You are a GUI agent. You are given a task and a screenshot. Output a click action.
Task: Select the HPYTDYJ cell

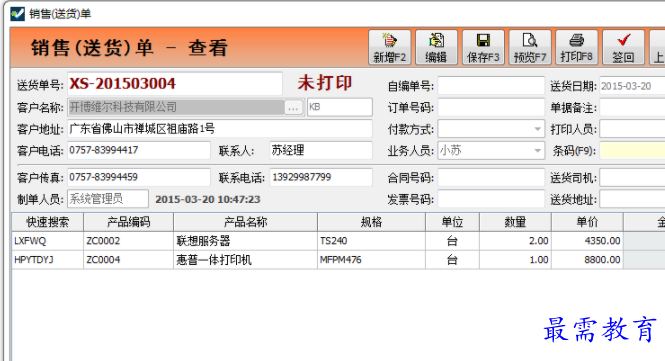click(48, 260)
